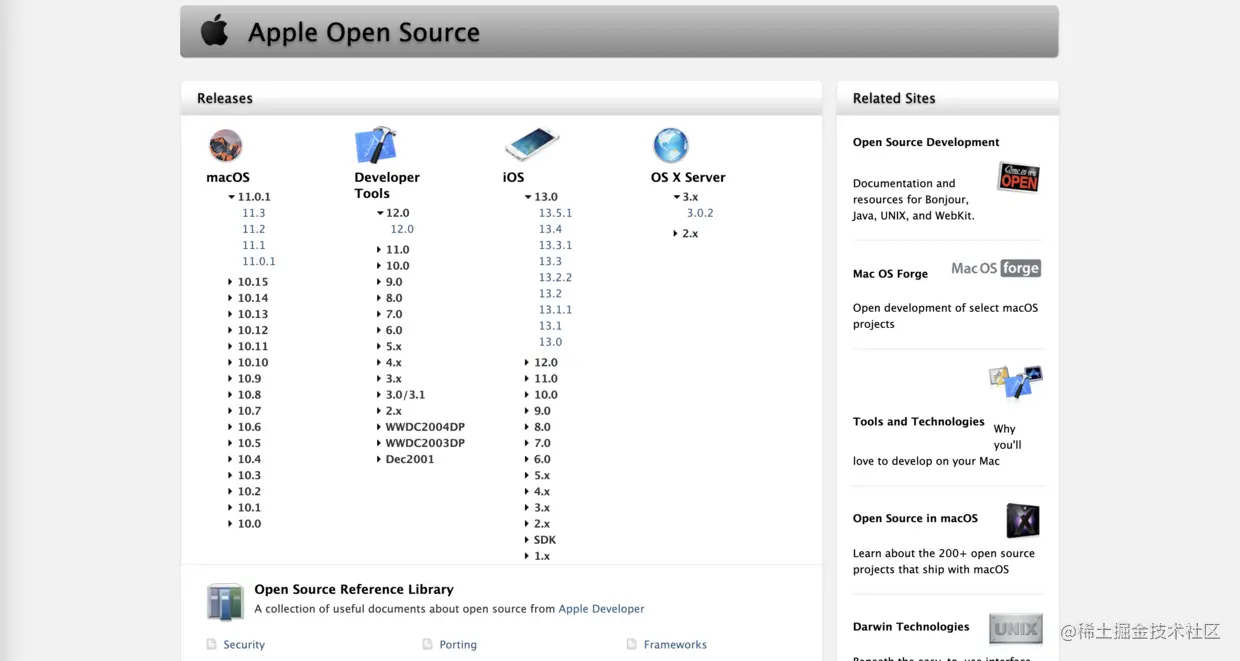Click the Apple Open Source title

coord(364,32)
